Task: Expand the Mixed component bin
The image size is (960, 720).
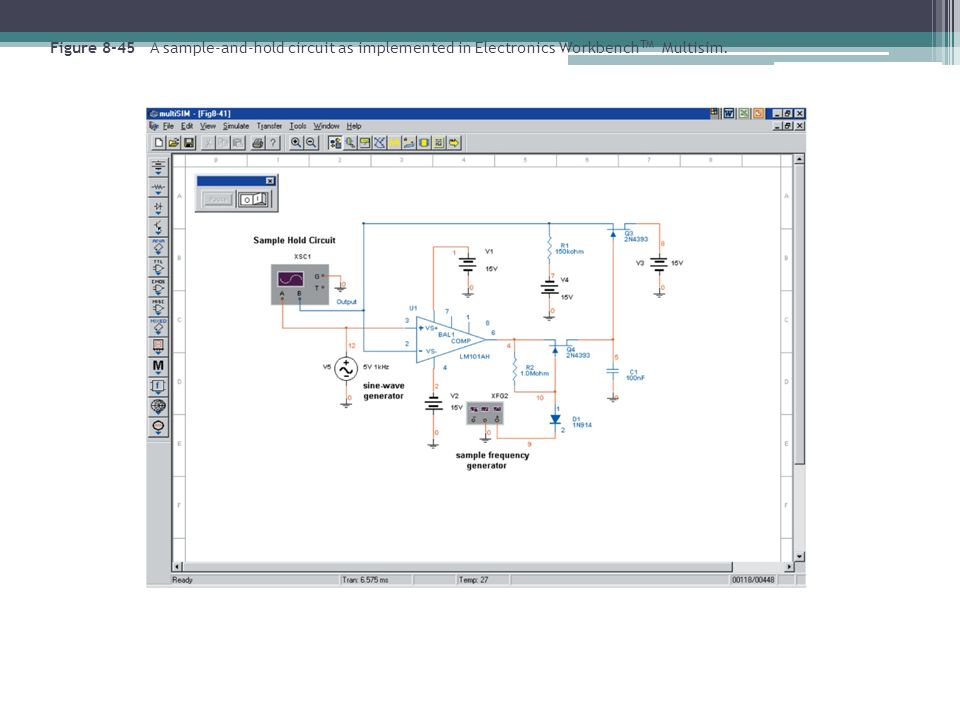Action: click(x=158, y=327)
